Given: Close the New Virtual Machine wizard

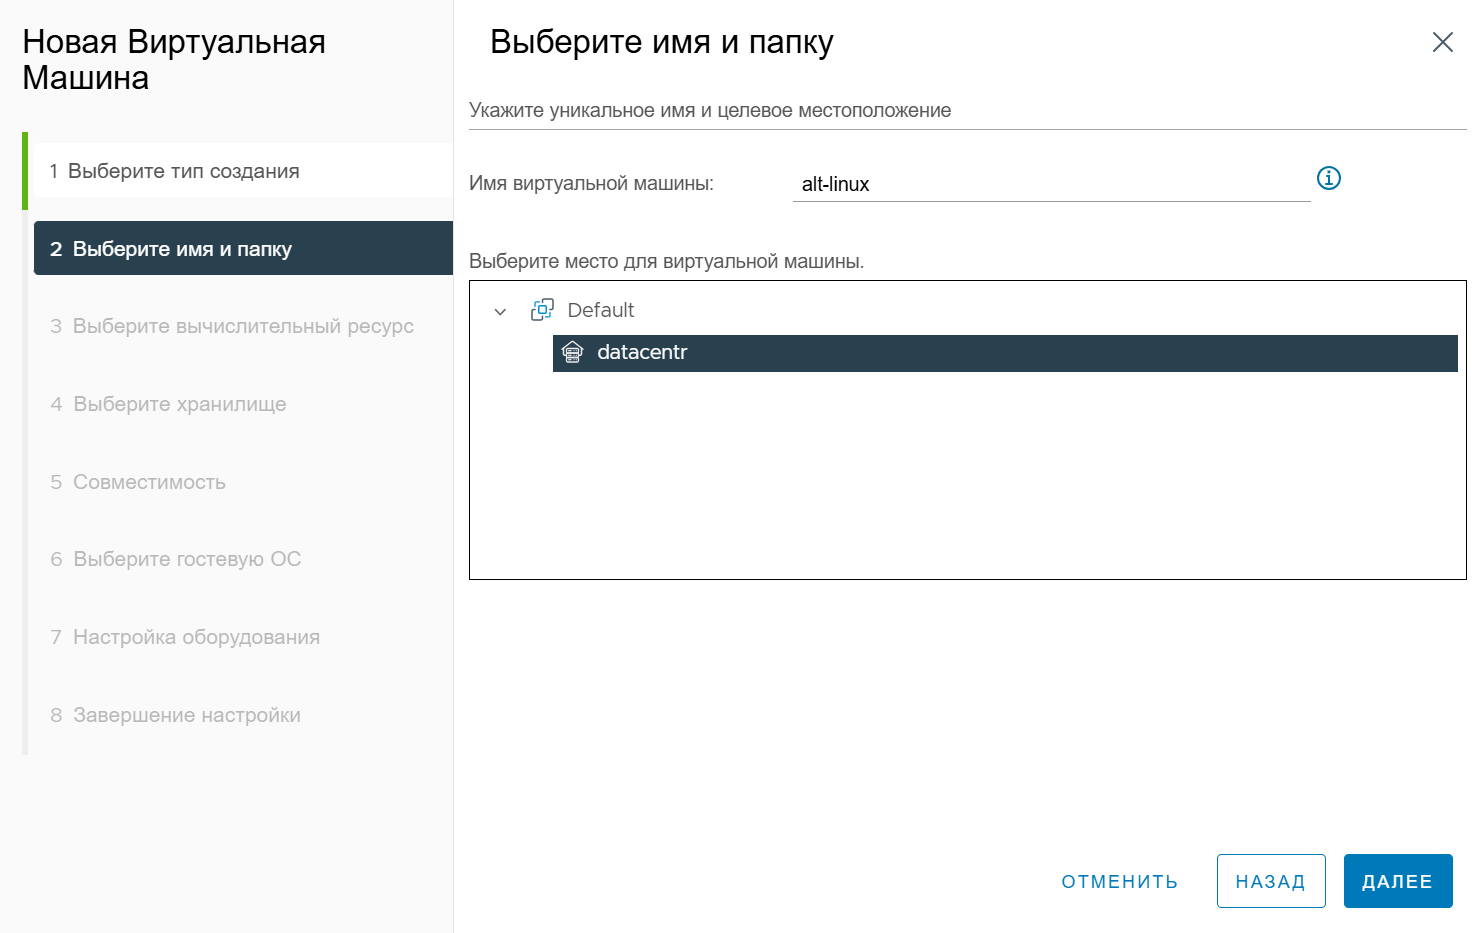Looking at the screenshot, I should pyautogui.click(x=1442, y=42).
